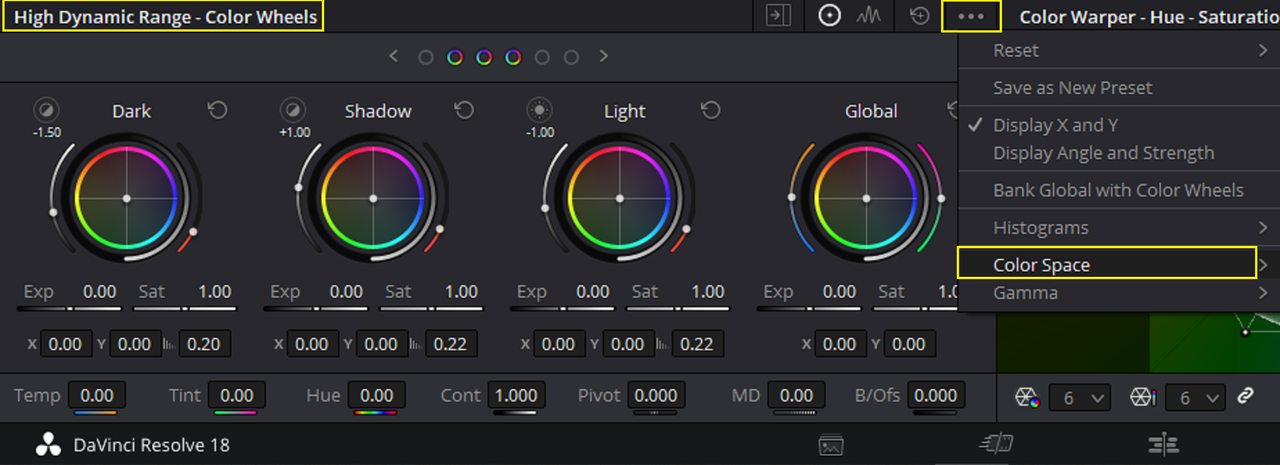Image resolution: width=1280 pixels, height=465 pixels.
Task: Click the Cont value field 1.000
Action: tap(516, 395)
